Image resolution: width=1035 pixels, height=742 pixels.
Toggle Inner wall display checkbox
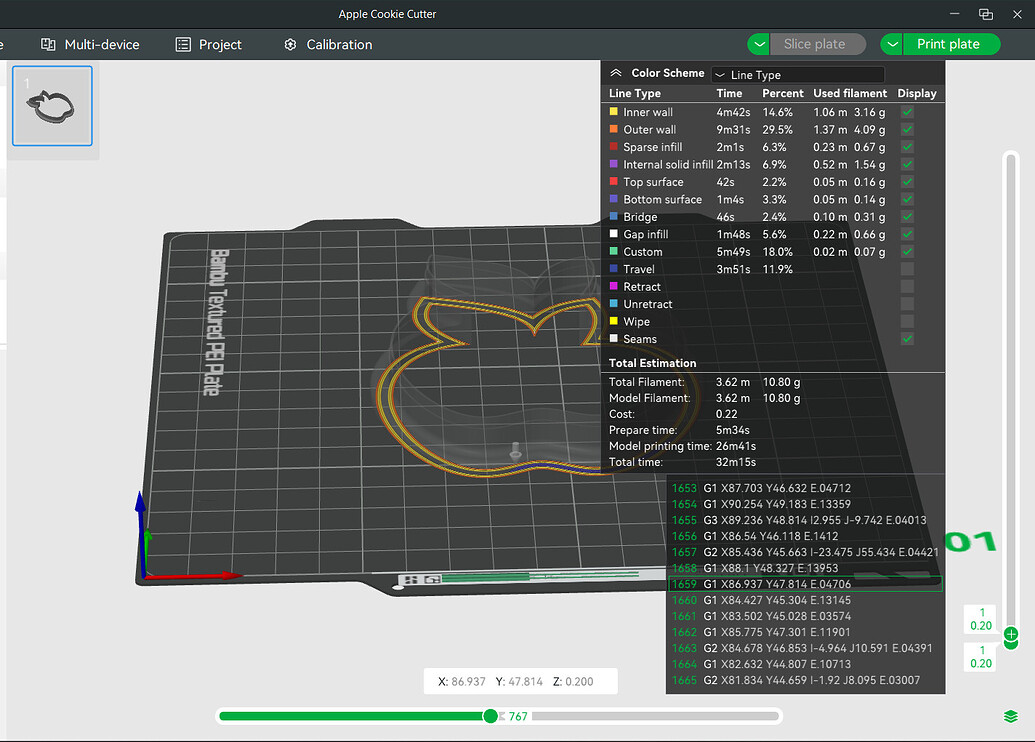[x=908, y=112]
